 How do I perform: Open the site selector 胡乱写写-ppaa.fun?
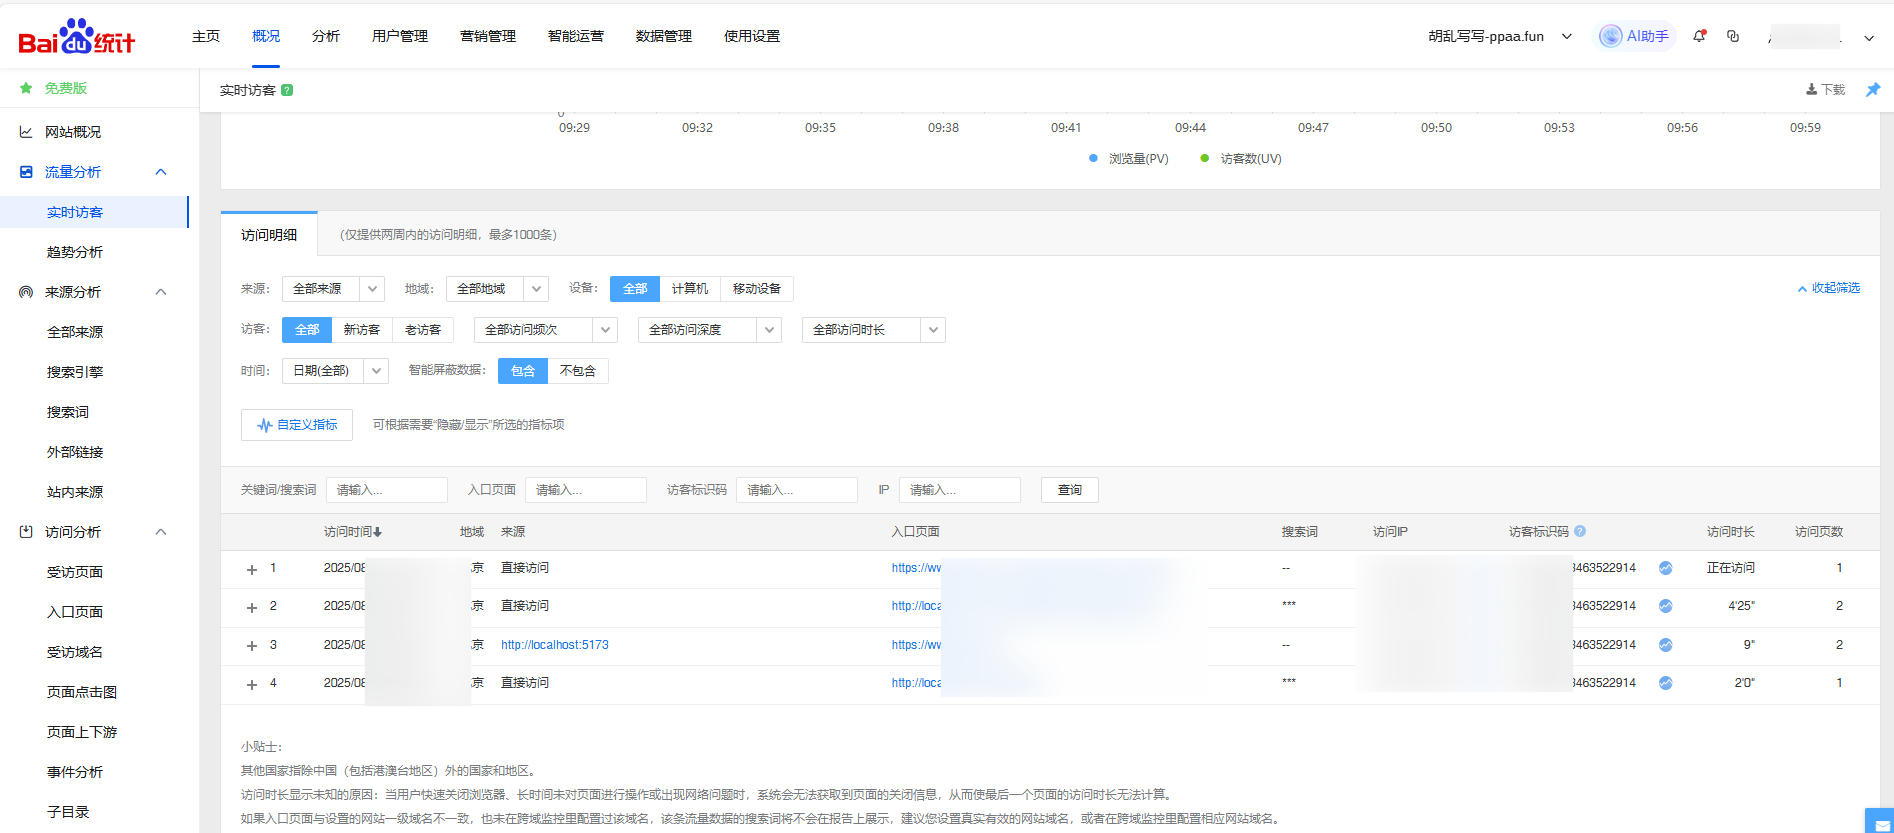(1499, 36)
